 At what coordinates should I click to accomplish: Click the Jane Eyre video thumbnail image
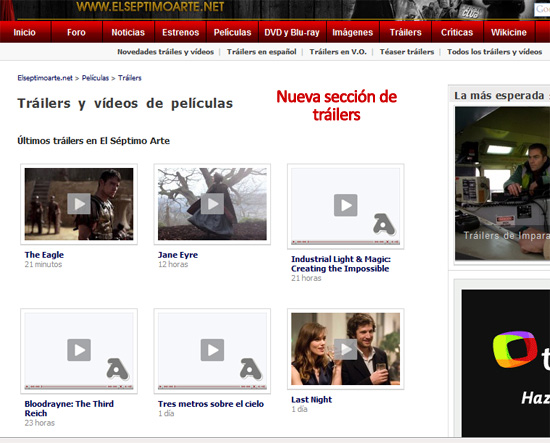pyautogui.click(x=212, y=204)
